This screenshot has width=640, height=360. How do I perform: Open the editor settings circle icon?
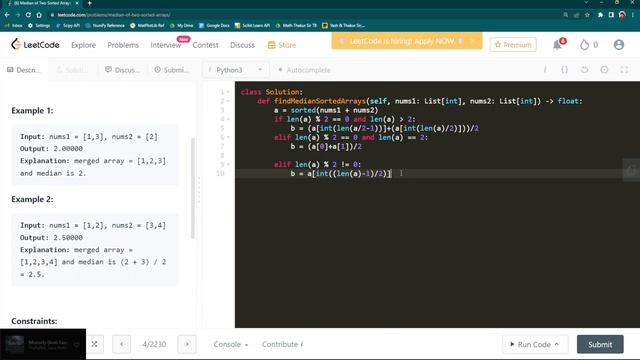tap(604, 70)
